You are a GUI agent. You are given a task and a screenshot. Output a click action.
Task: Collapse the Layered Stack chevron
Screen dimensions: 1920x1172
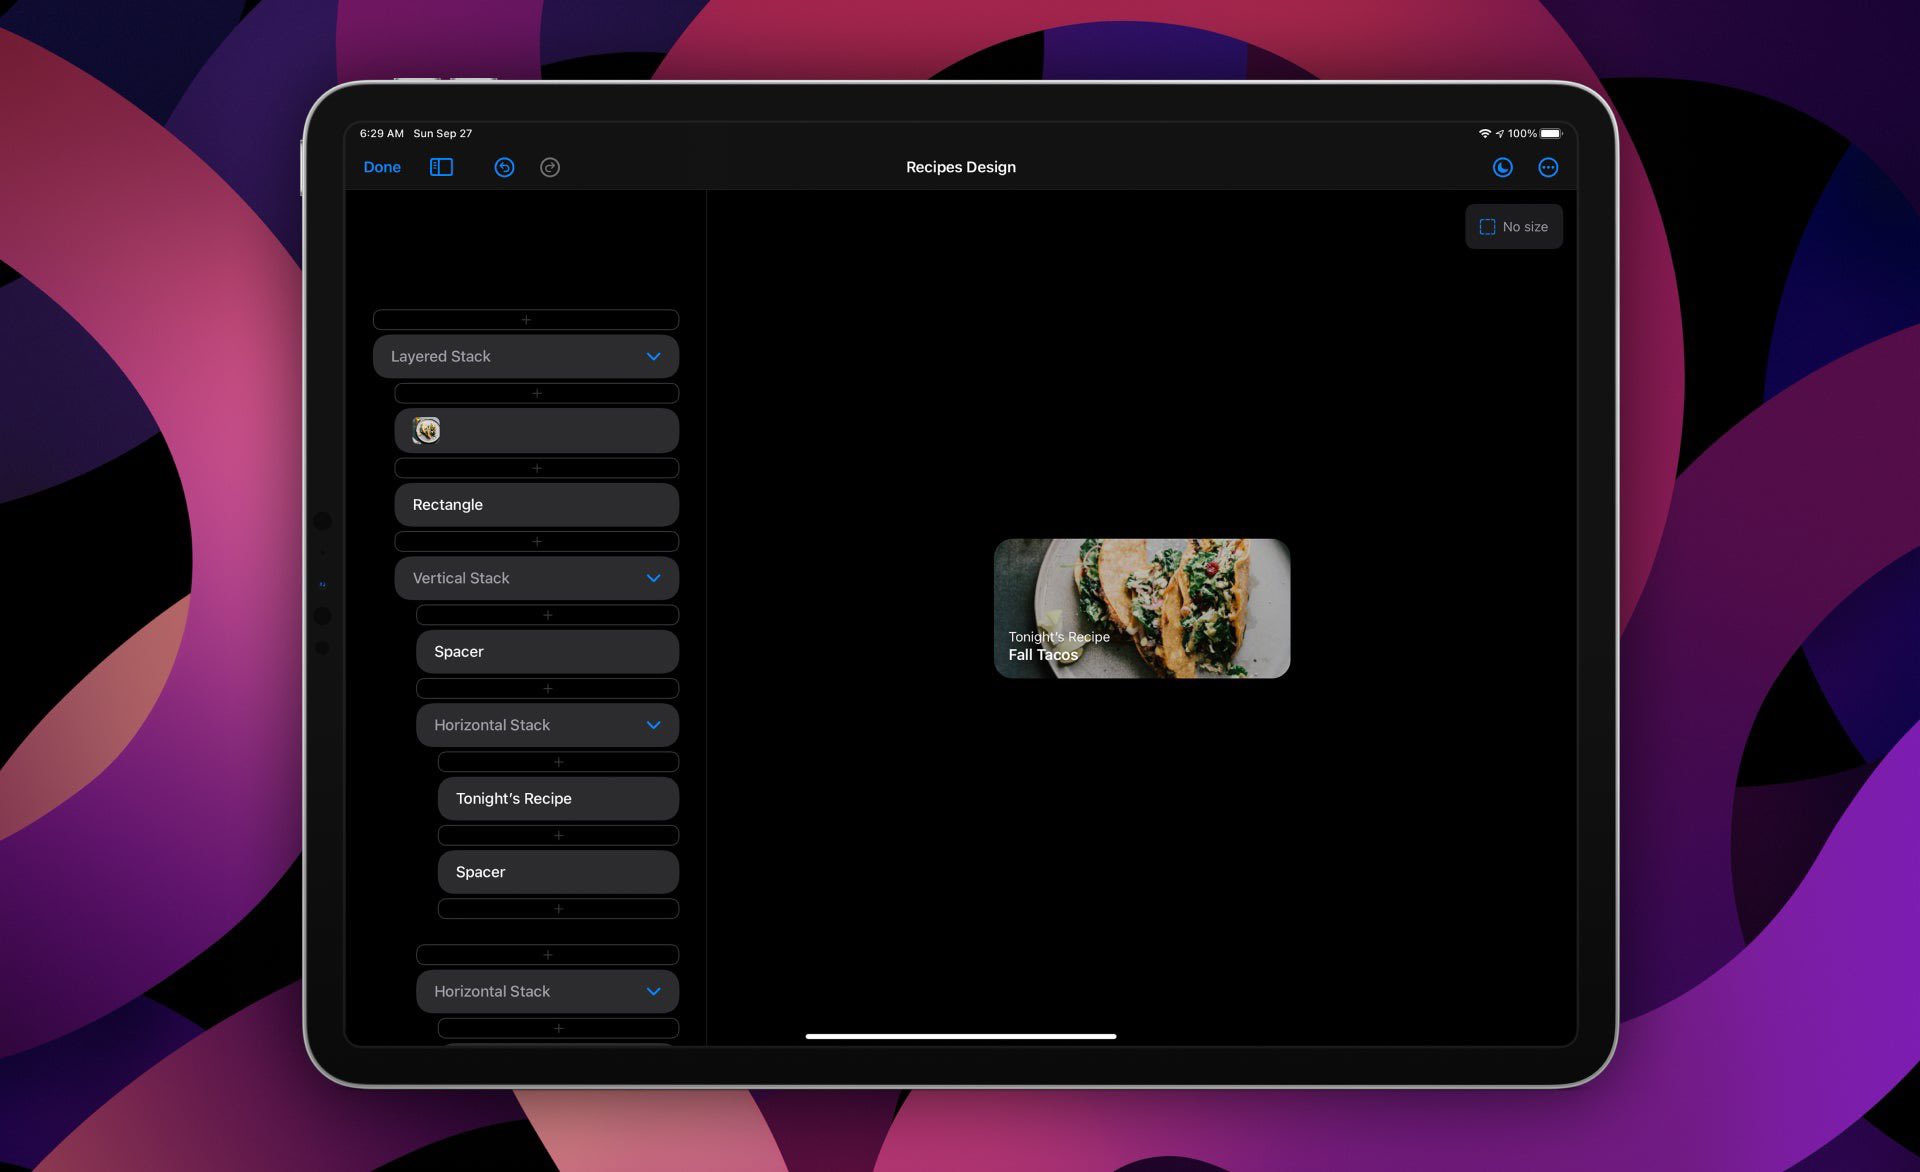[x=653, y=356]
